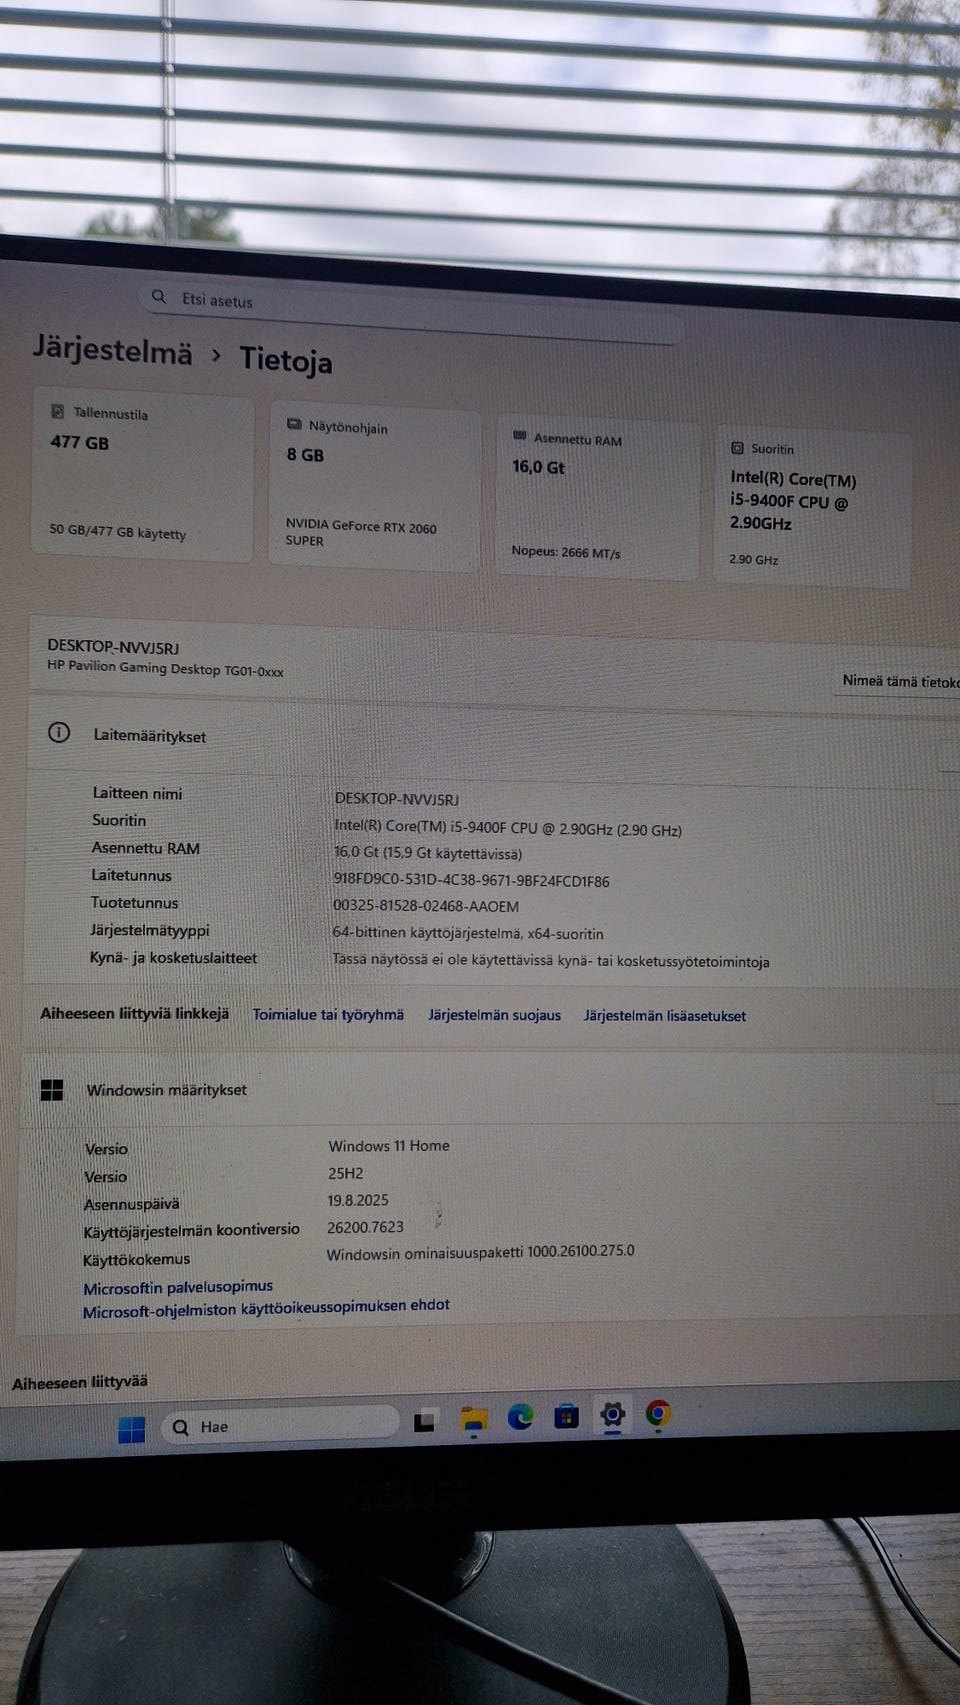Open the Asennettu RAM memory card
This screenshot has height=1705, width=960.
point(596,498)
